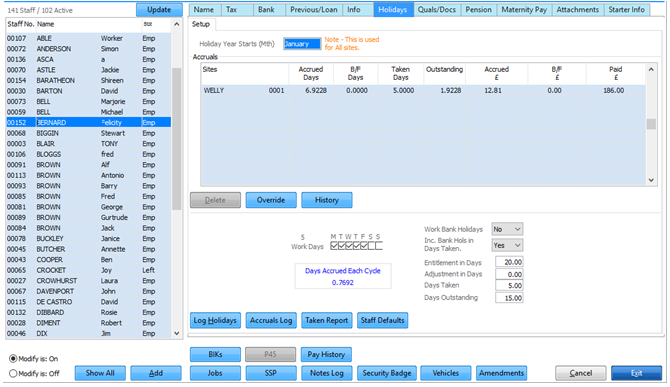This screenshot has height=387, width=670.
Task: Click the staff list scroll-up arrow
Action: pos(176,24)
